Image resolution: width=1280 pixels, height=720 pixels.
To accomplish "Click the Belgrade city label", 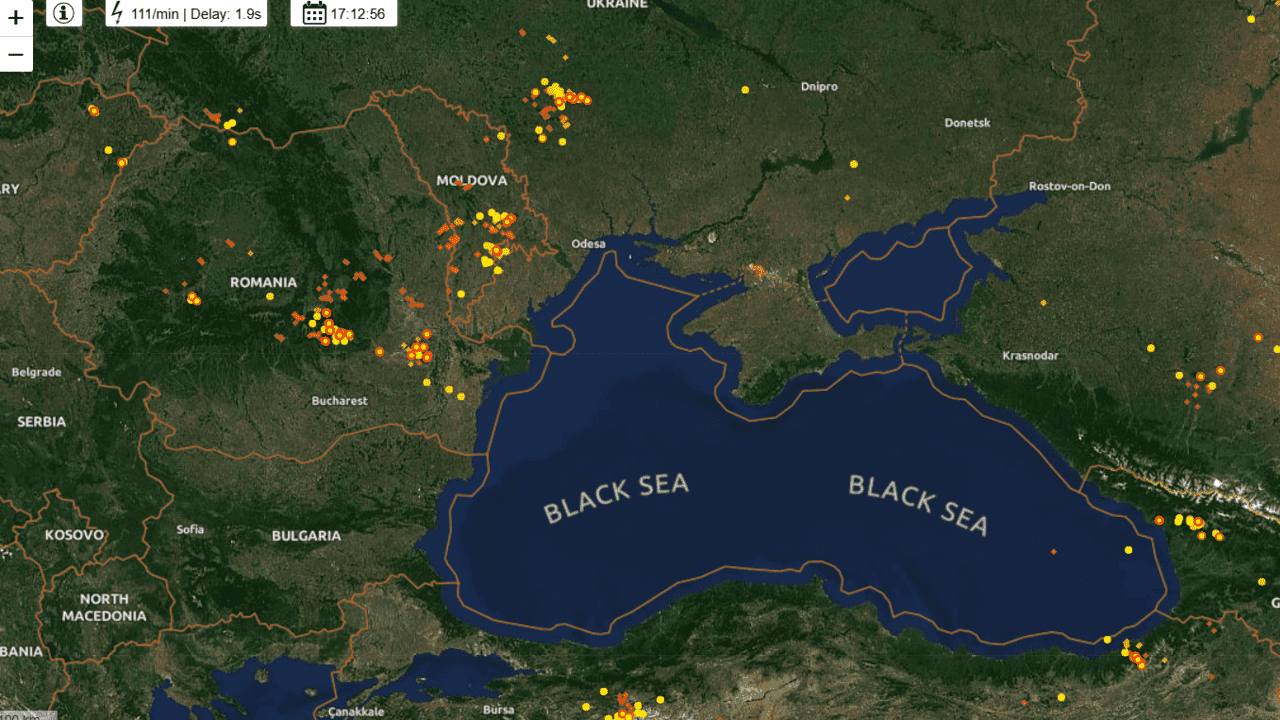I will pyautogui.click(x=36, y=372).
